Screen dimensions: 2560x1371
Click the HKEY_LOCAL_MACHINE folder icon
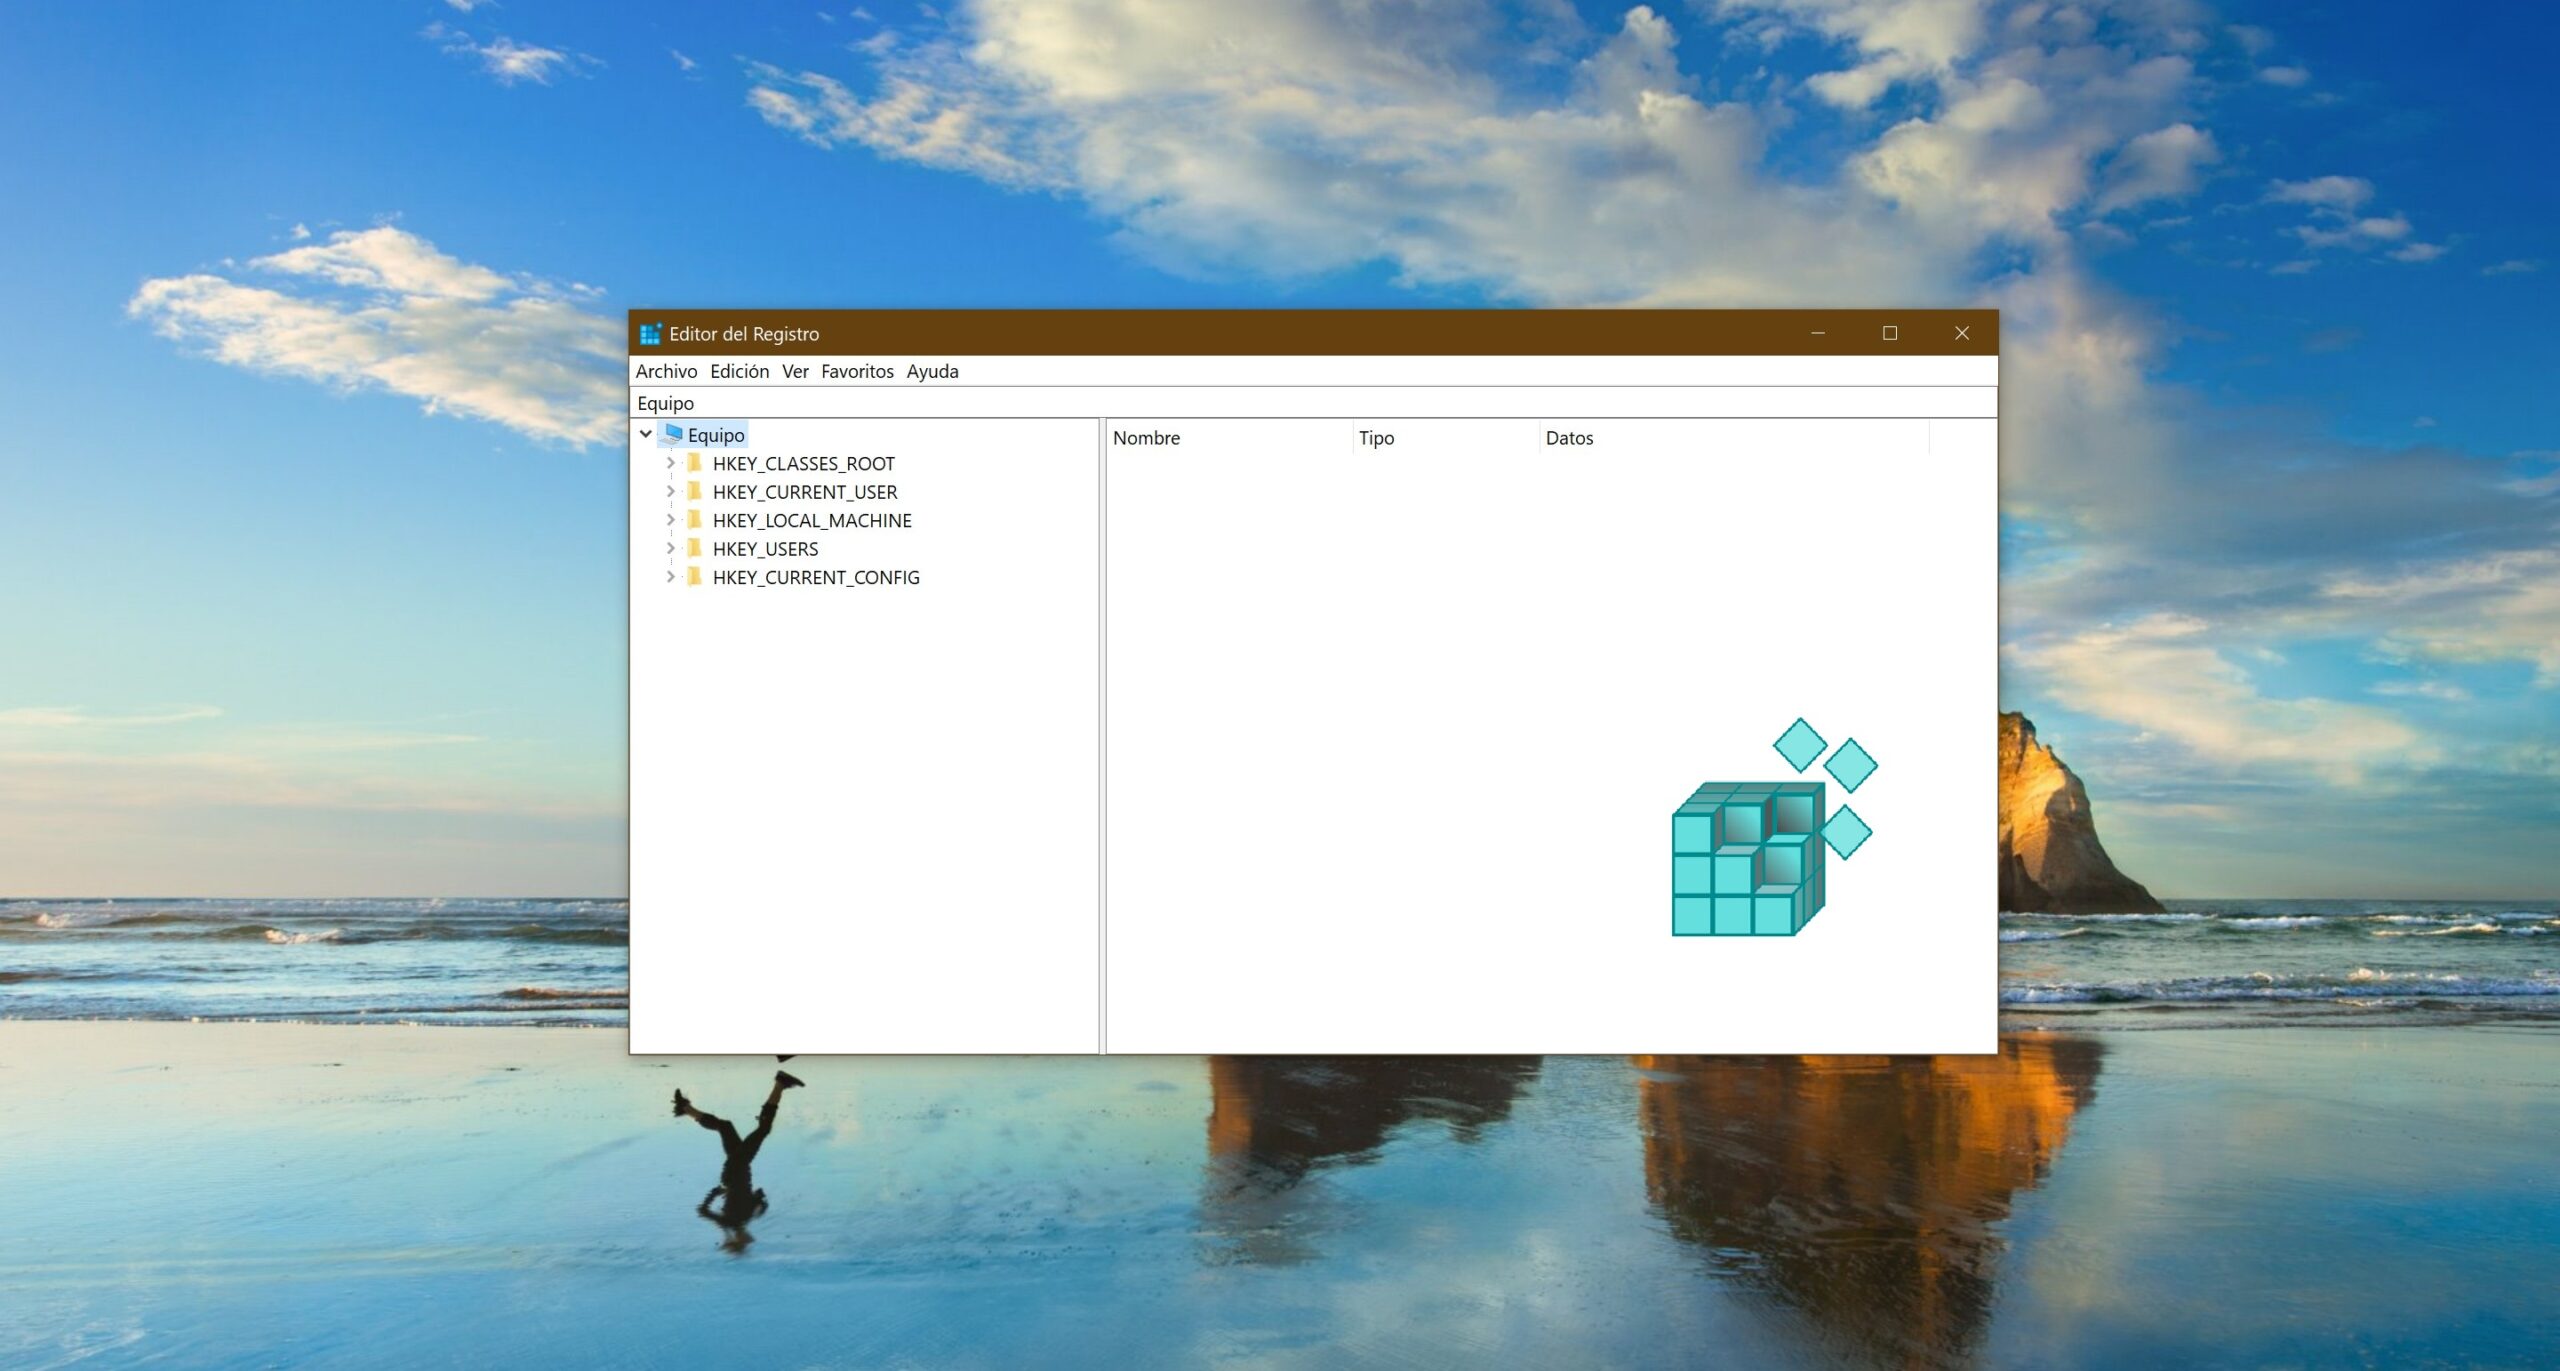[x=694, y=520]
